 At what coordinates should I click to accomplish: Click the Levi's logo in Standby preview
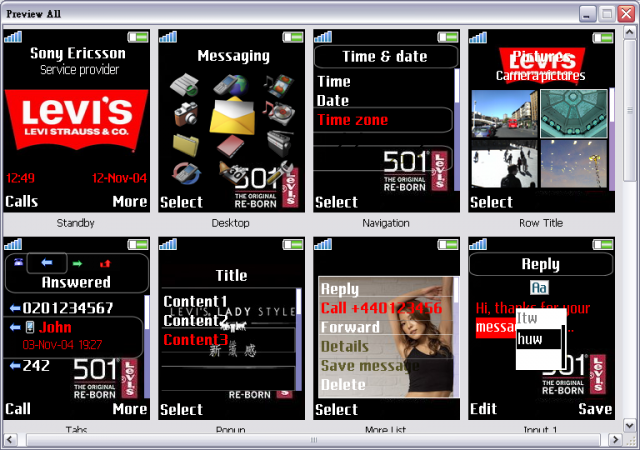pyautogui.click(x=77, y=120)
